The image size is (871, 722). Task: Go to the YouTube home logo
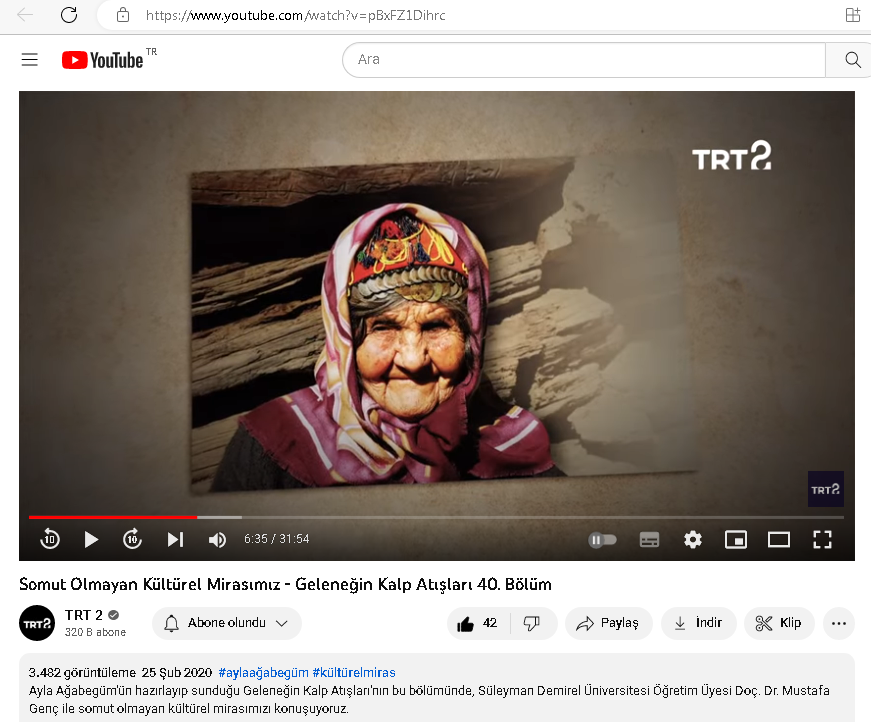103,60
